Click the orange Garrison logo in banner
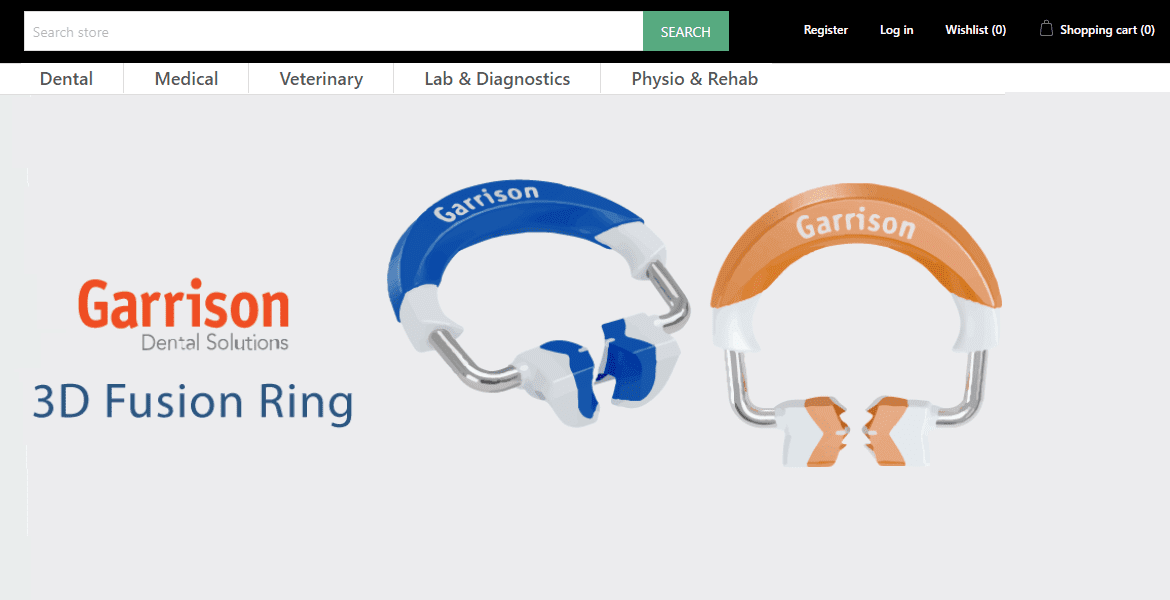Image resolution: width=1170 pixels, height=600 pixels. pyautogui.click(x=184, y=304)
